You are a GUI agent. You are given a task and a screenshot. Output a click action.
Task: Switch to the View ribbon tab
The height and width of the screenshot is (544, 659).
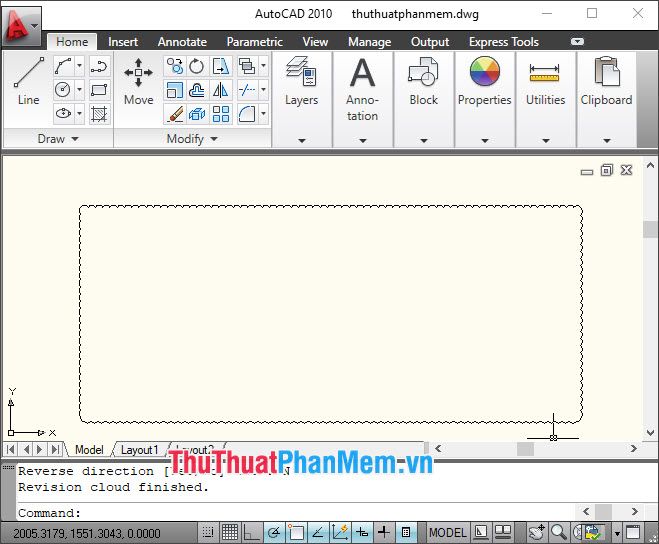(x=315, y=42)
